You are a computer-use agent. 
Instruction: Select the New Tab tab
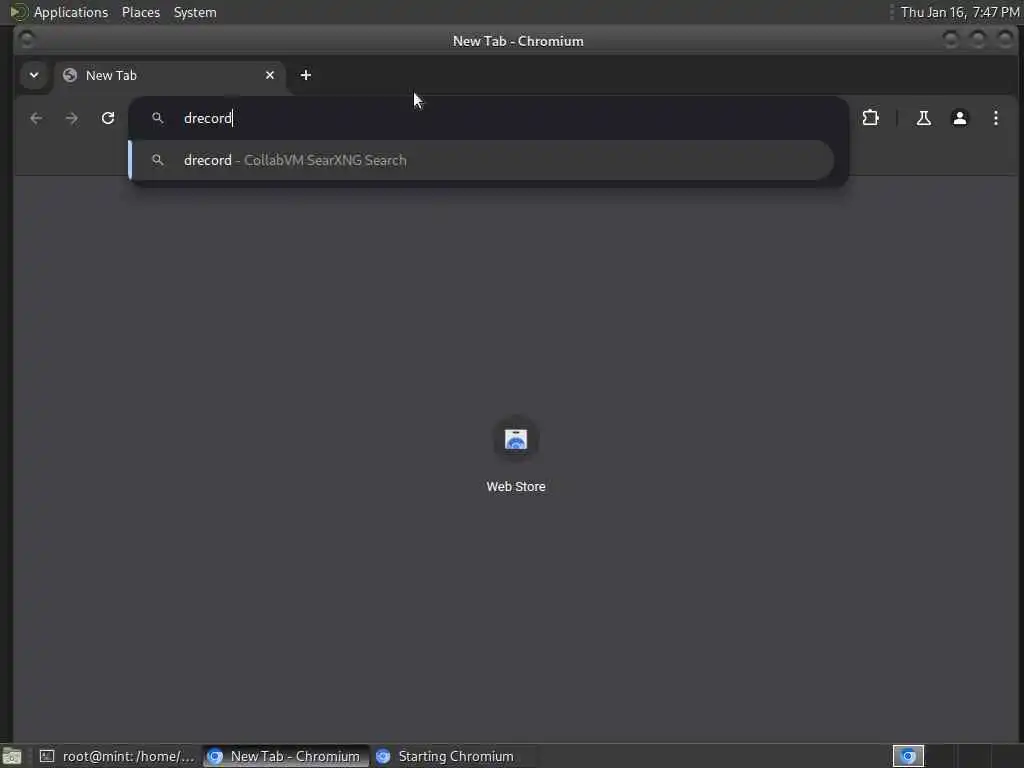click(170, 75)
